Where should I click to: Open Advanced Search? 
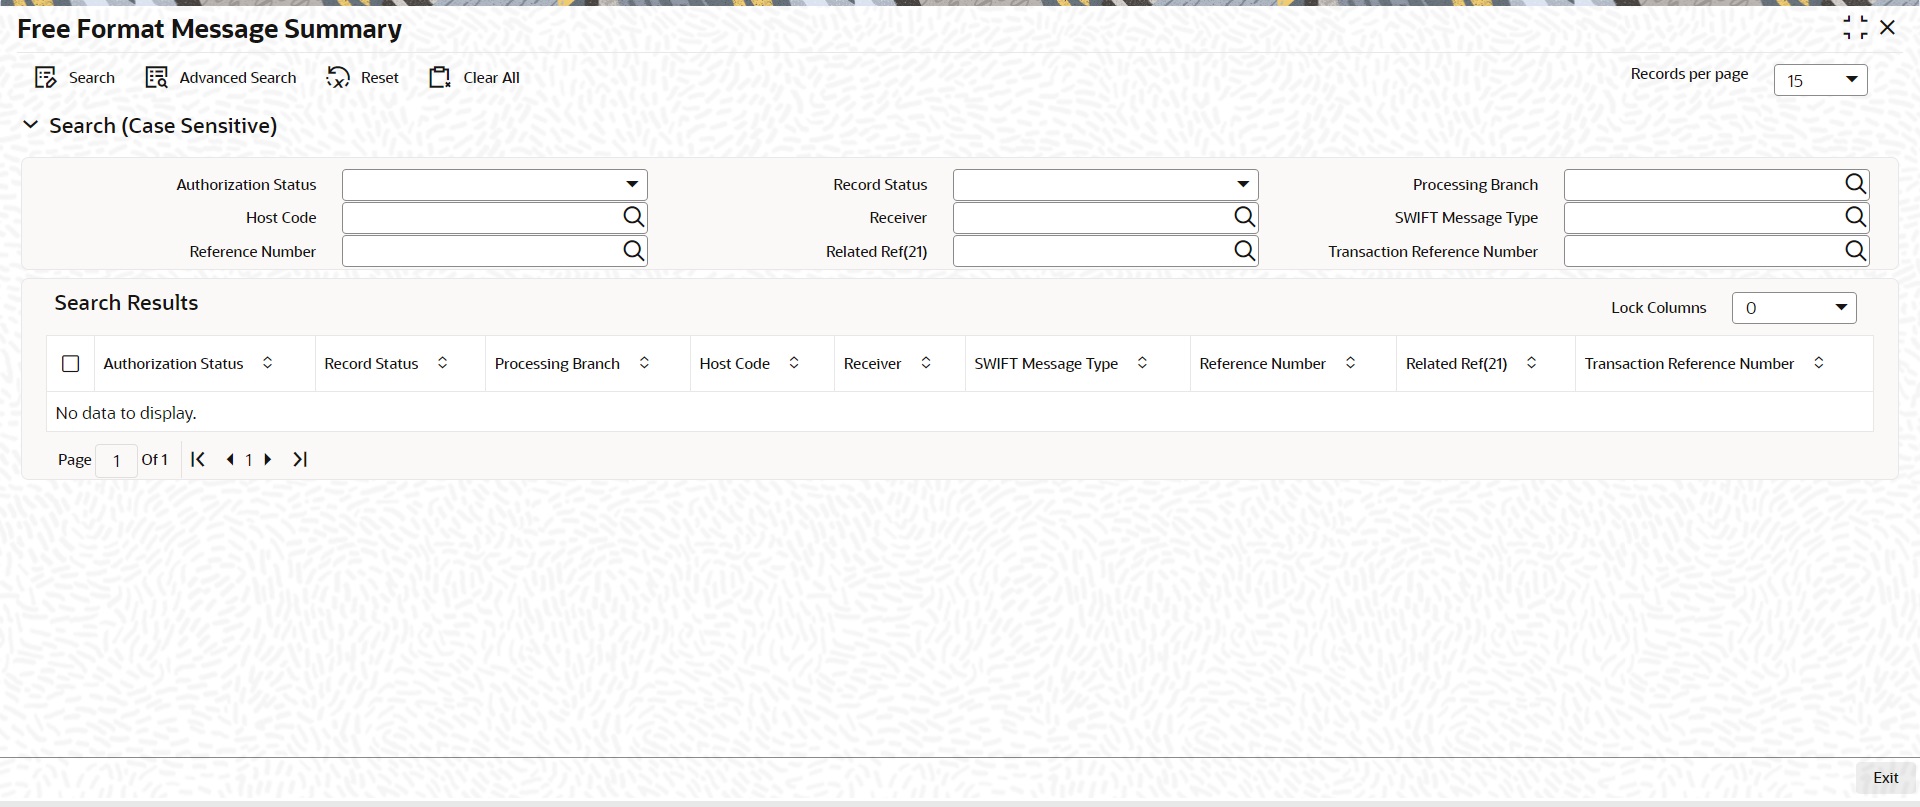tap(221, 78)
